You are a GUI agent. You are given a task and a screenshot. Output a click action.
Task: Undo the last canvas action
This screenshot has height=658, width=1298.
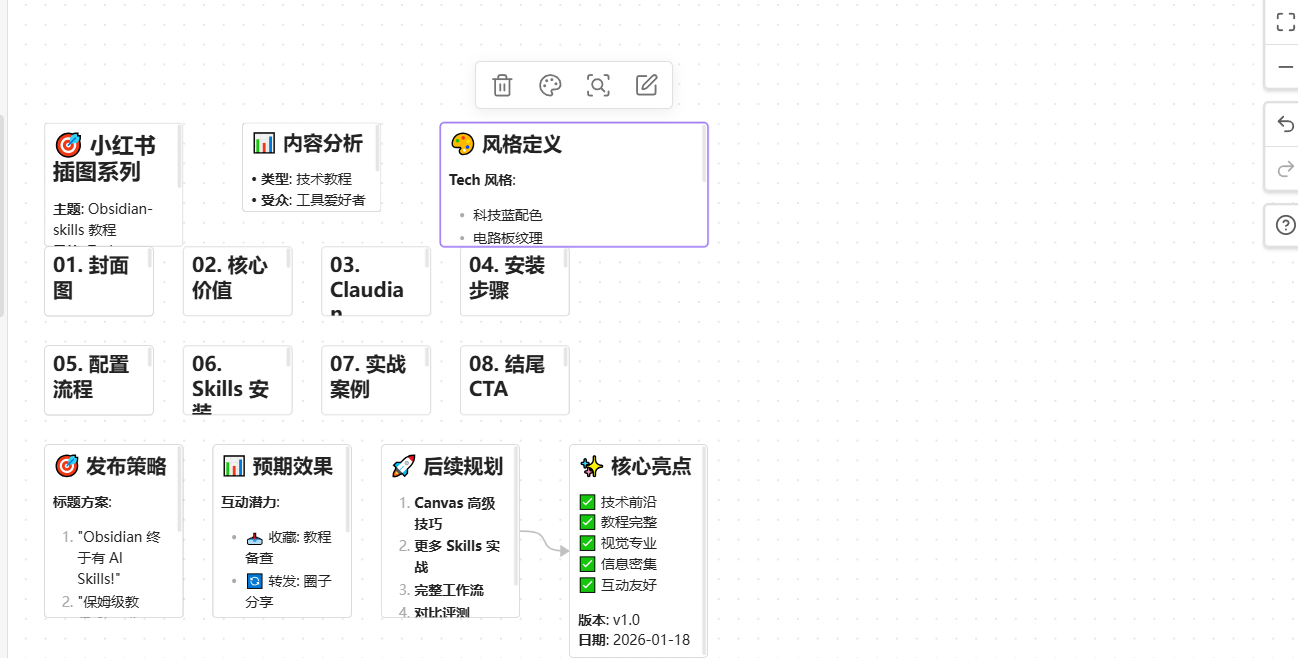click(x=1285, y=124)
